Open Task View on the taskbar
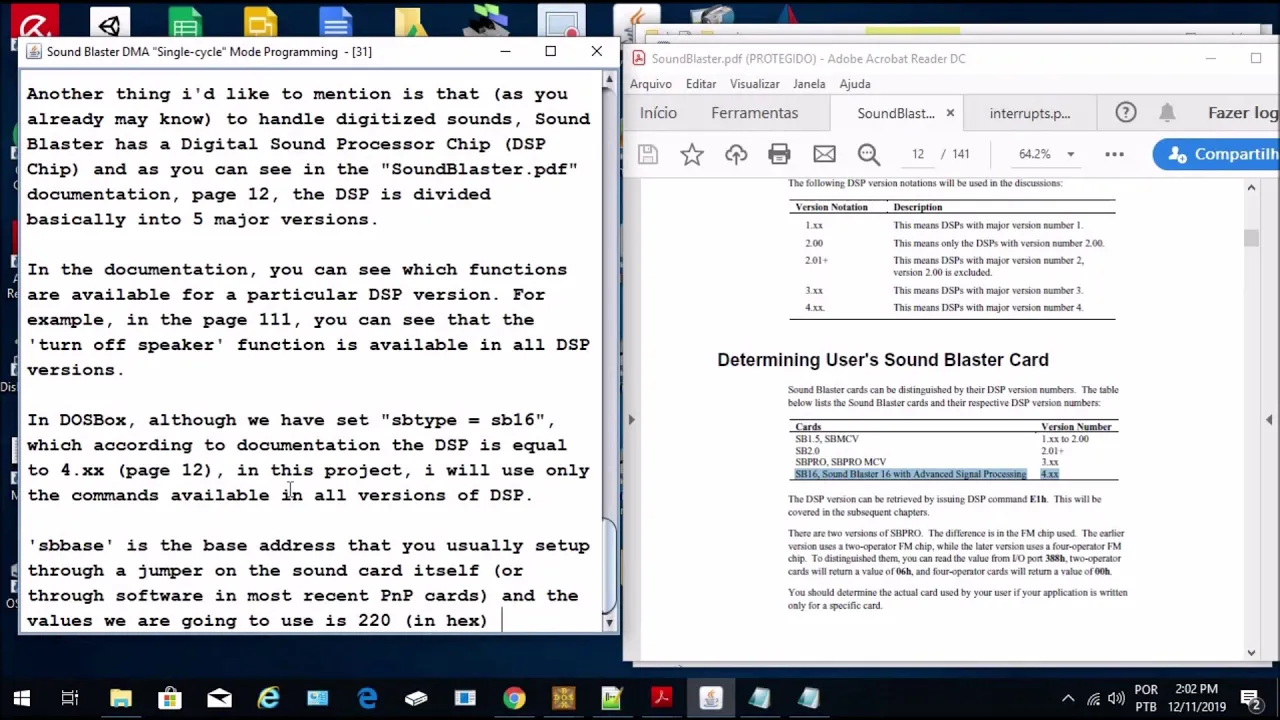1280x720 pixels. 70,698
